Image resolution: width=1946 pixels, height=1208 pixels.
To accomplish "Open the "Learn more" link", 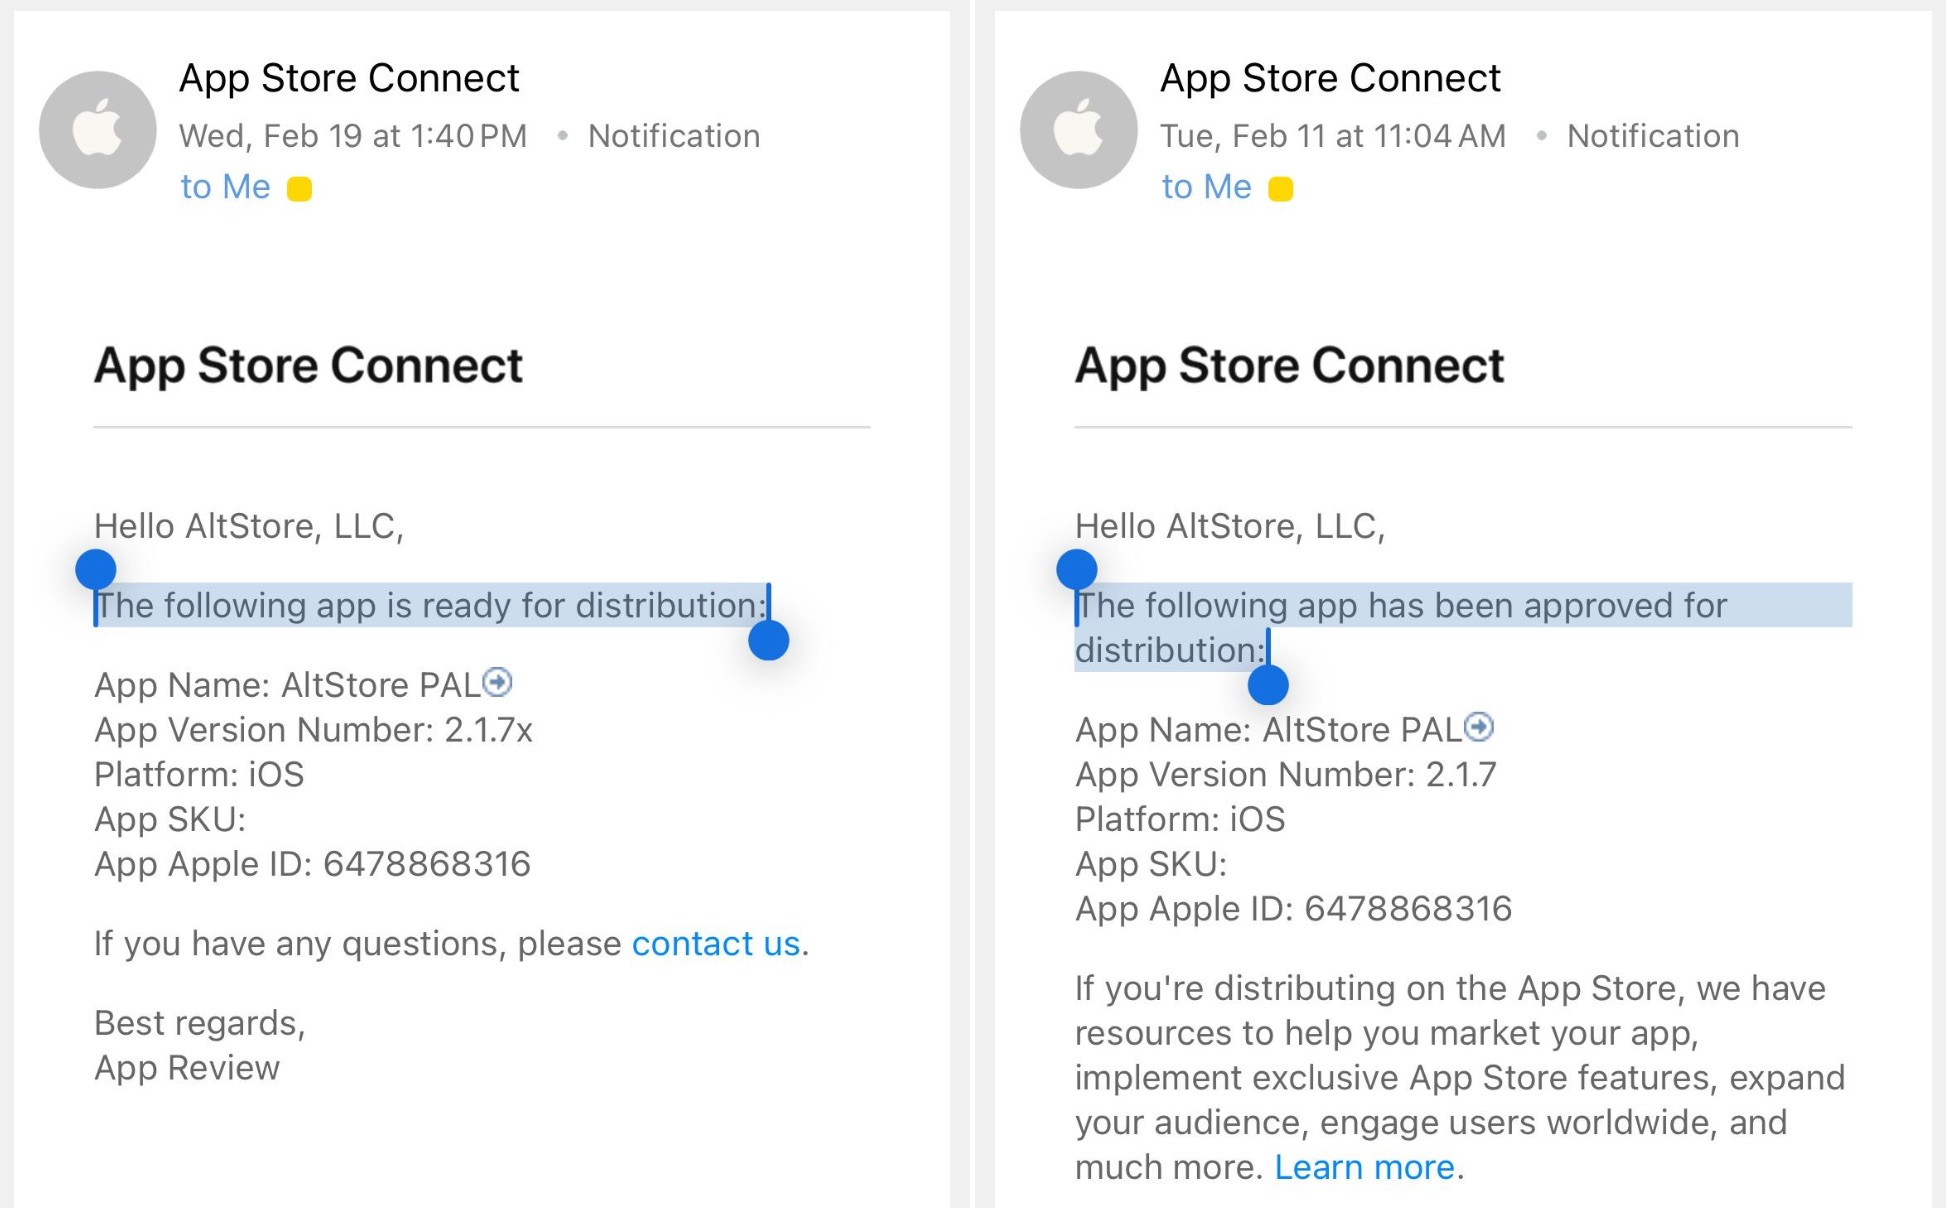I will click(1365, 1167).
